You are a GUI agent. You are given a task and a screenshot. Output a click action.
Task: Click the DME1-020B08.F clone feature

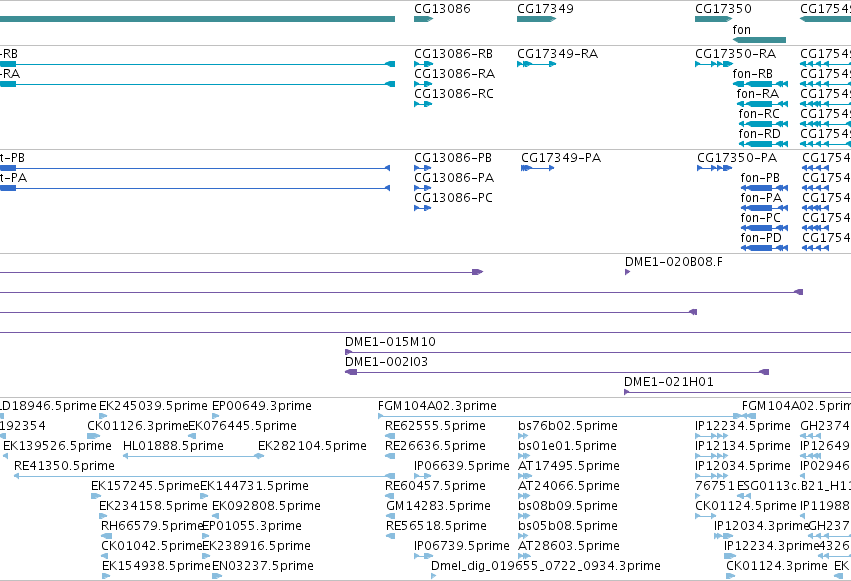click(627, 272)
